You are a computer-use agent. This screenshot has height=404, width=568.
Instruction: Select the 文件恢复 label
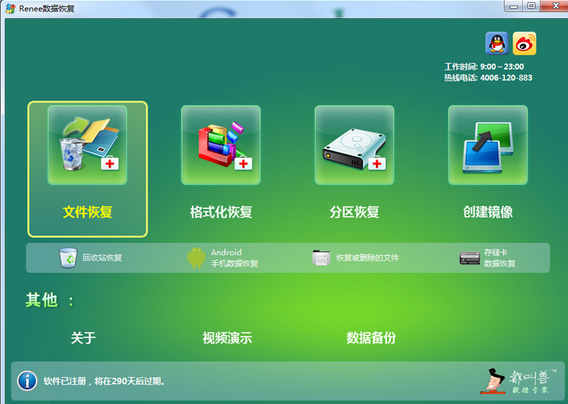pyautogui.click(x=87, y=212)
